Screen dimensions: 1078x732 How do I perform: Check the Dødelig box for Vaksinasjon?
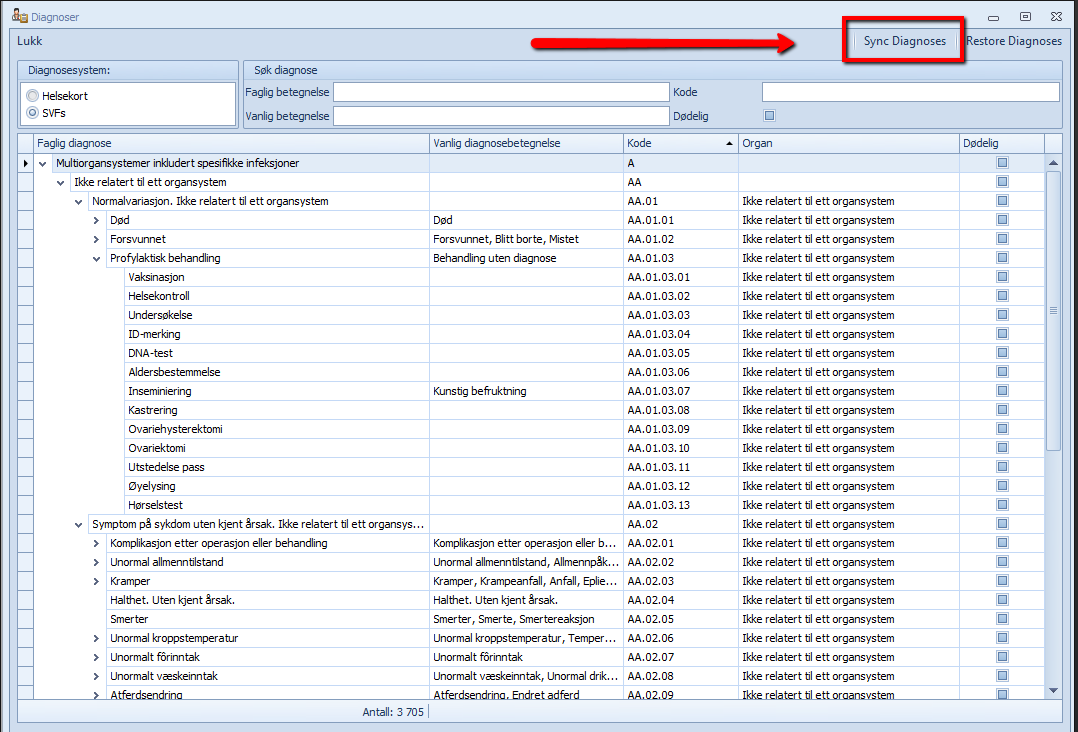(1002, 277)
